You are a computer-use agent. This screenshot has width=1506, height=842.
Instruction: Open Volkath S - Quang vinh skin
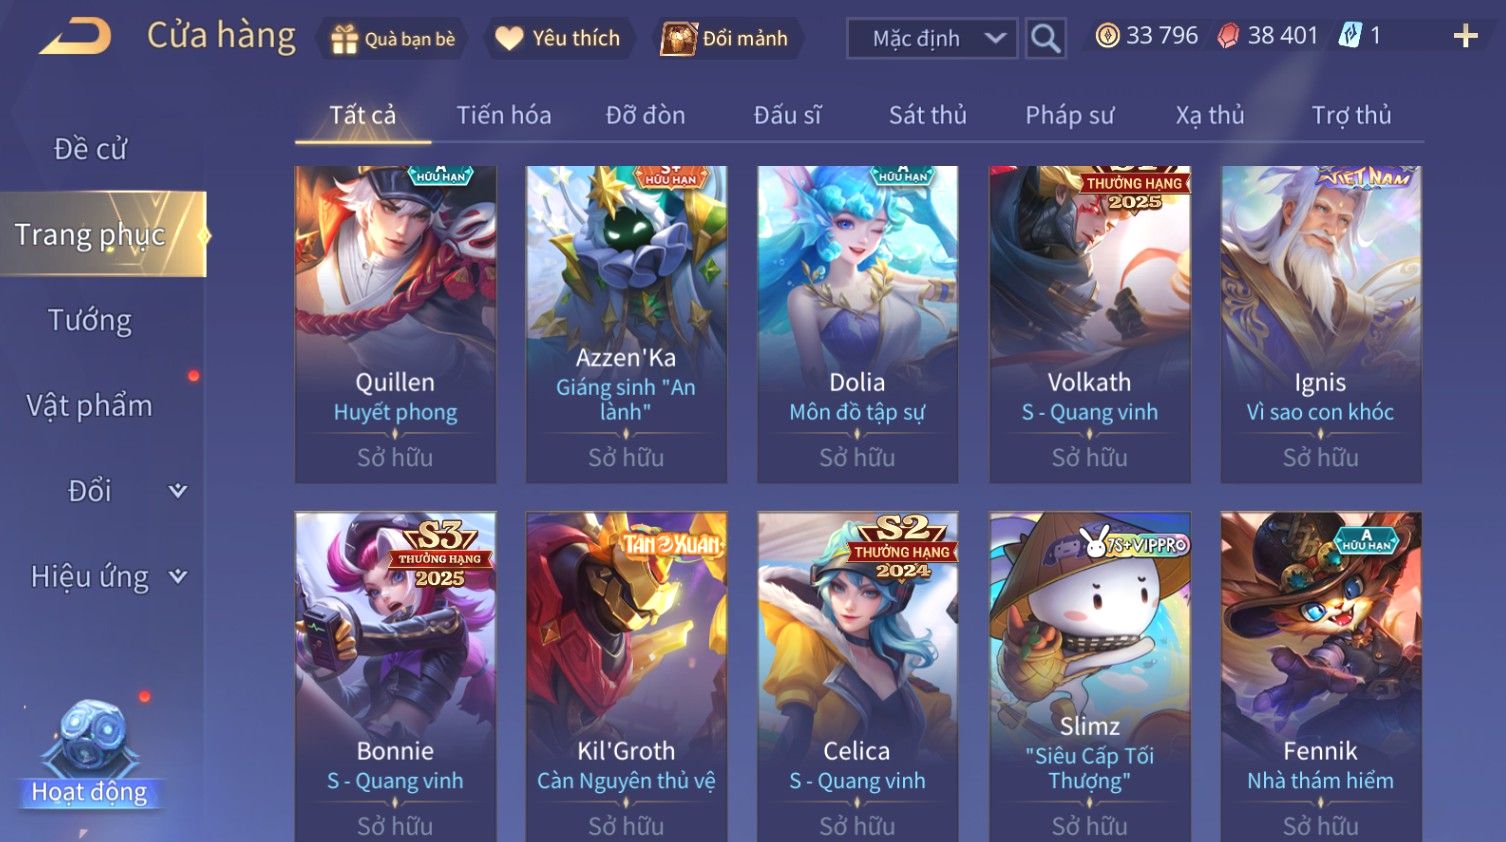(1090, 325)
